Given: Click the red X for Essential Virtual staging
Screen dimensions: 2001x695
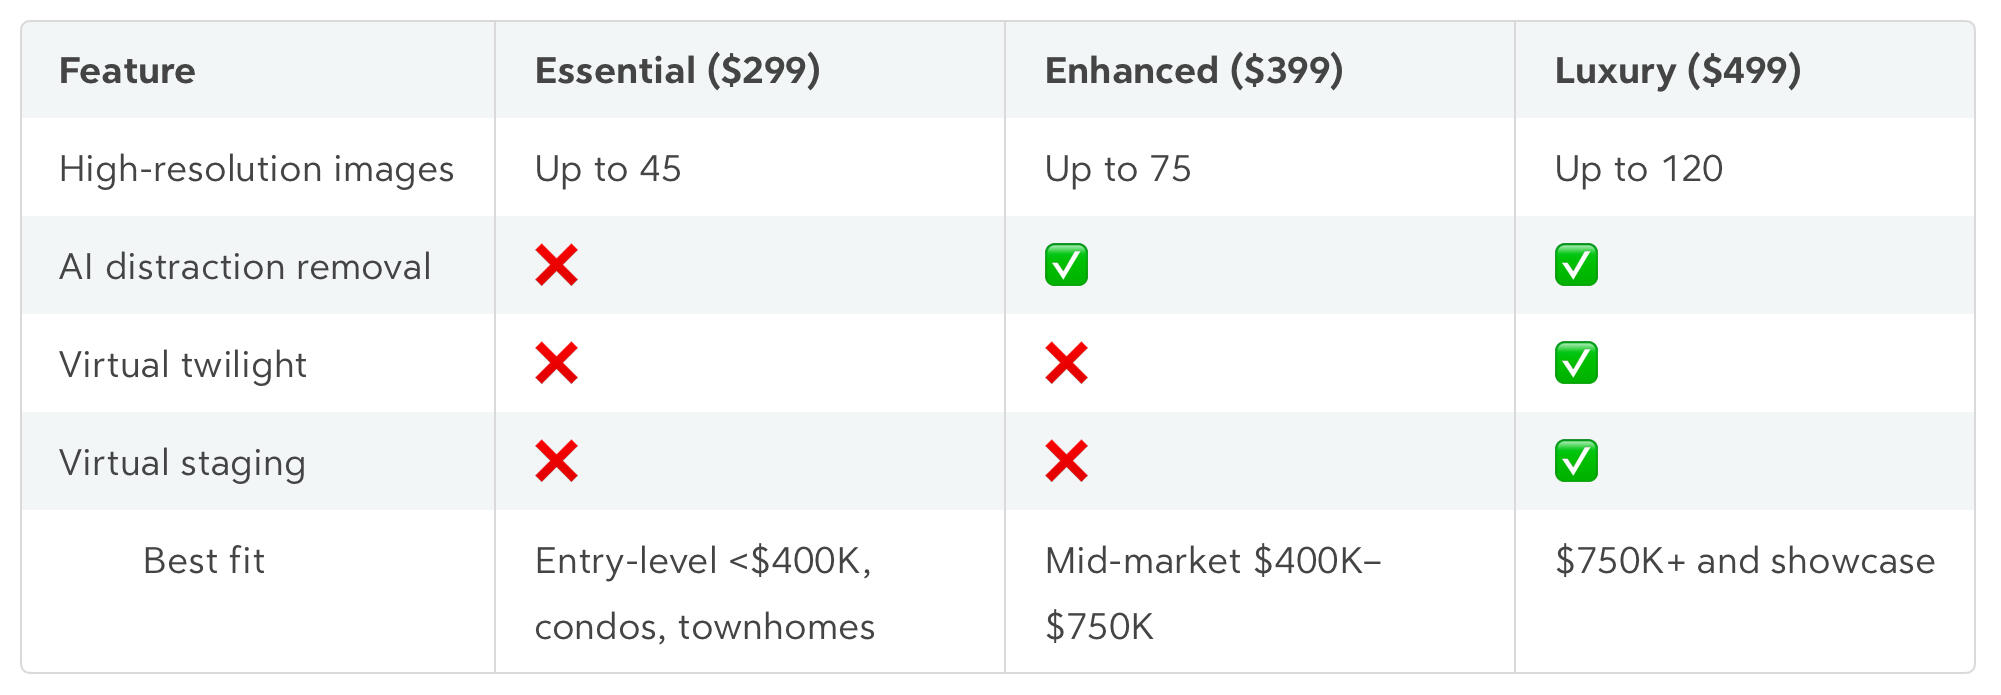Looking at the screenshot, I should [556, 462].
